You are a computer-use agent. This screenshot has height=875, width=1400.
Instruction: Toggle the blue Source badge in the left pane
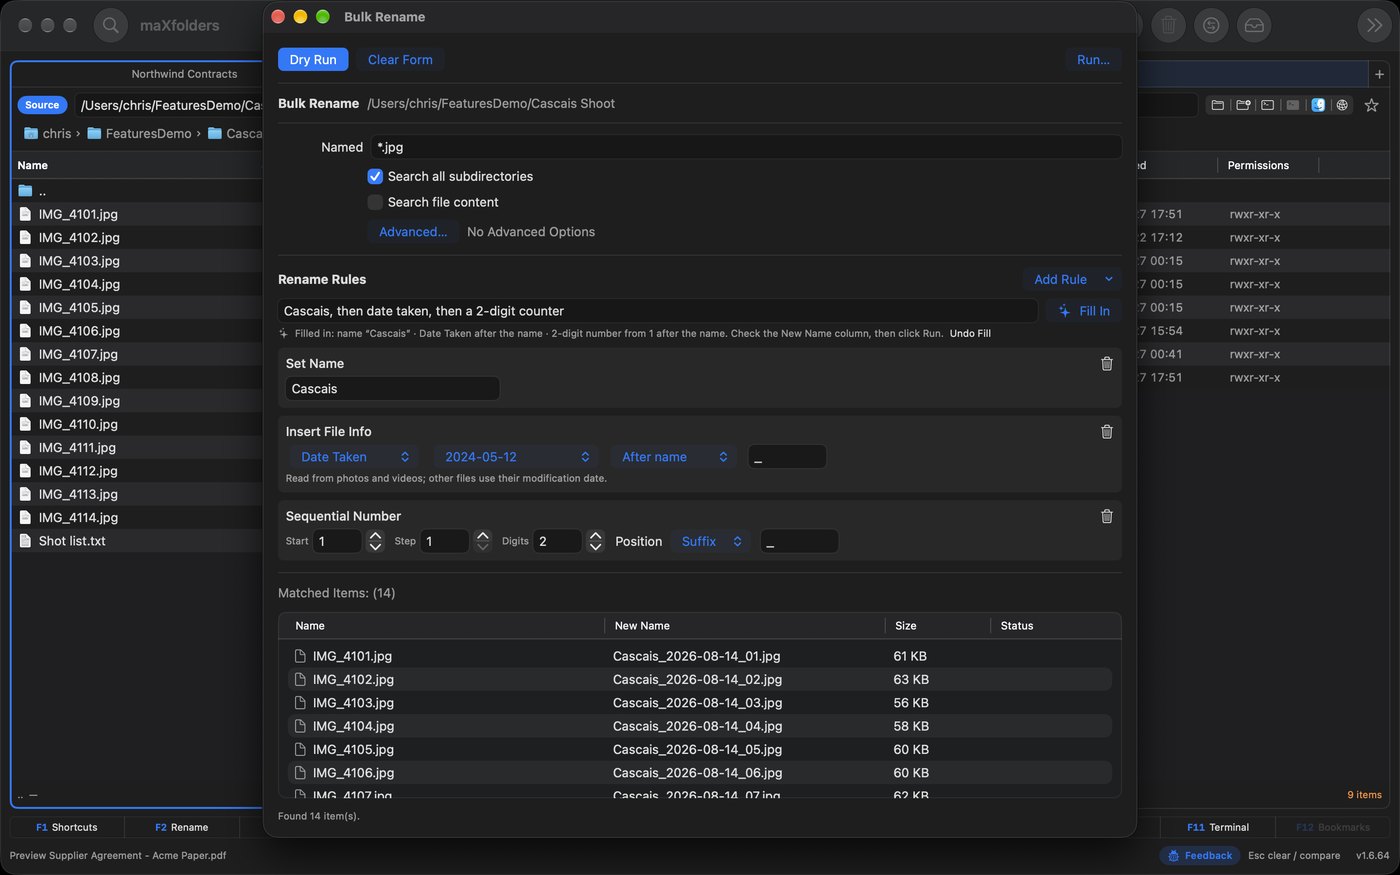(x=42, y=105)
